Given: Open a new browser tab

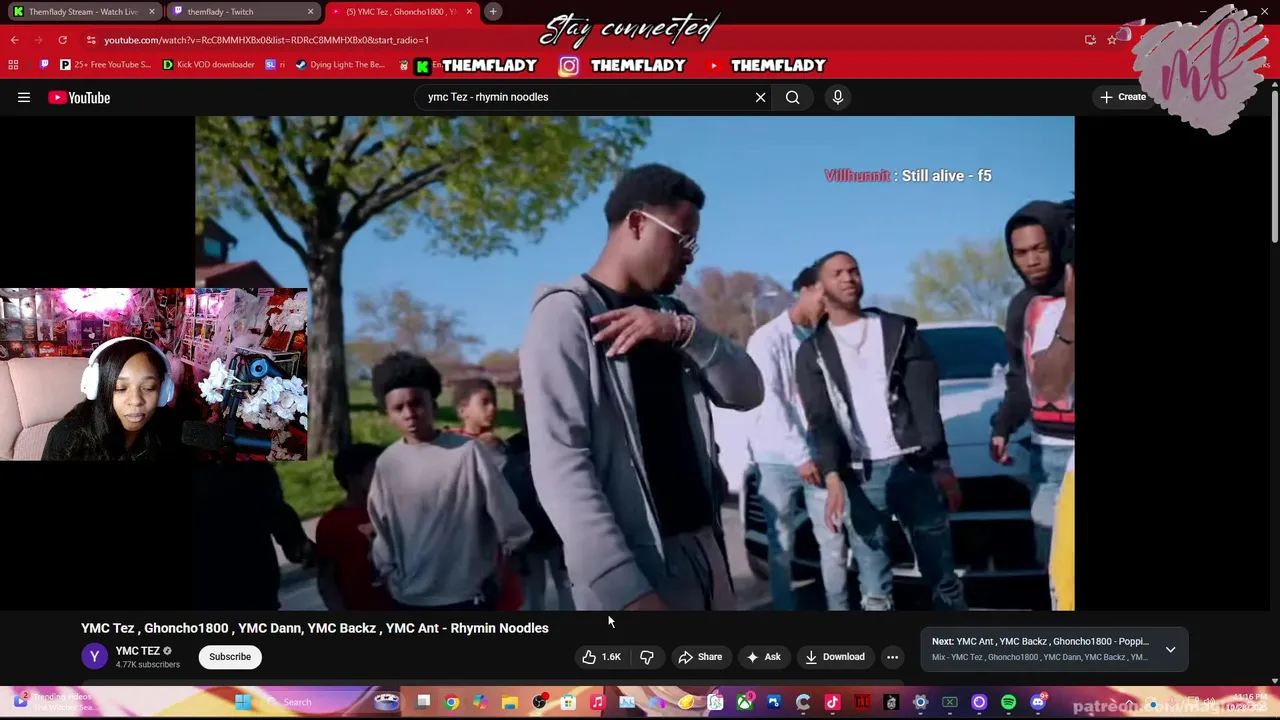Looking at the screenshot, I should tap(493, 12).
